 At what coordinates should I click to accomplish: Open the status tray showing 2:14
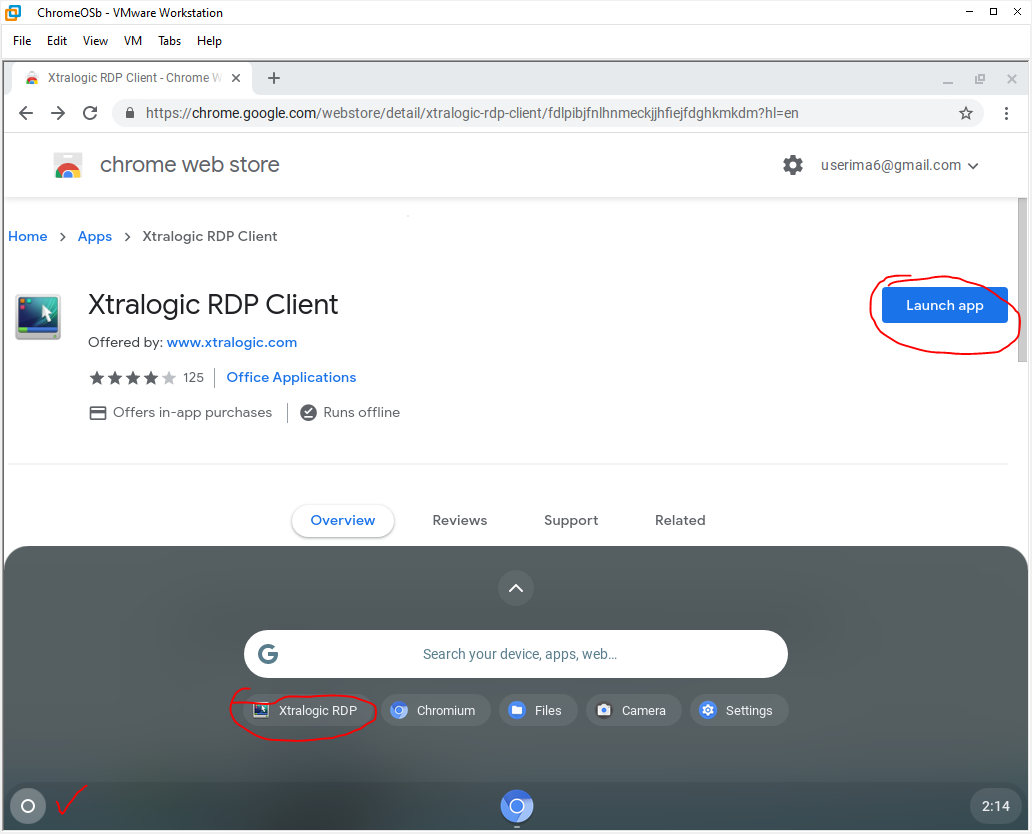tap(995, 806)
